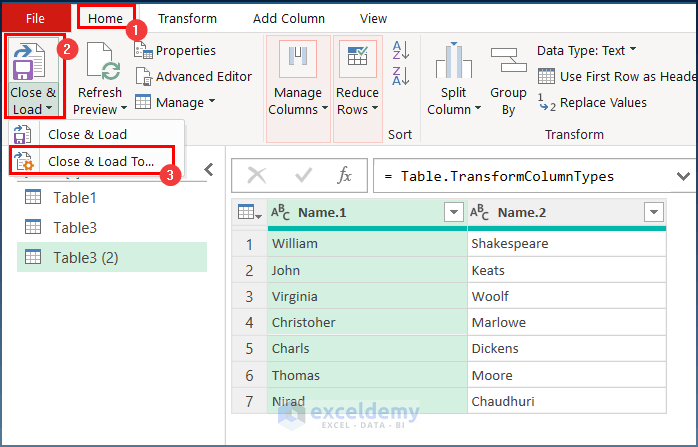Select the Table3 (2) query
Image resolution: width=698 pixels, height=447 pixels.
pos(112,257)
